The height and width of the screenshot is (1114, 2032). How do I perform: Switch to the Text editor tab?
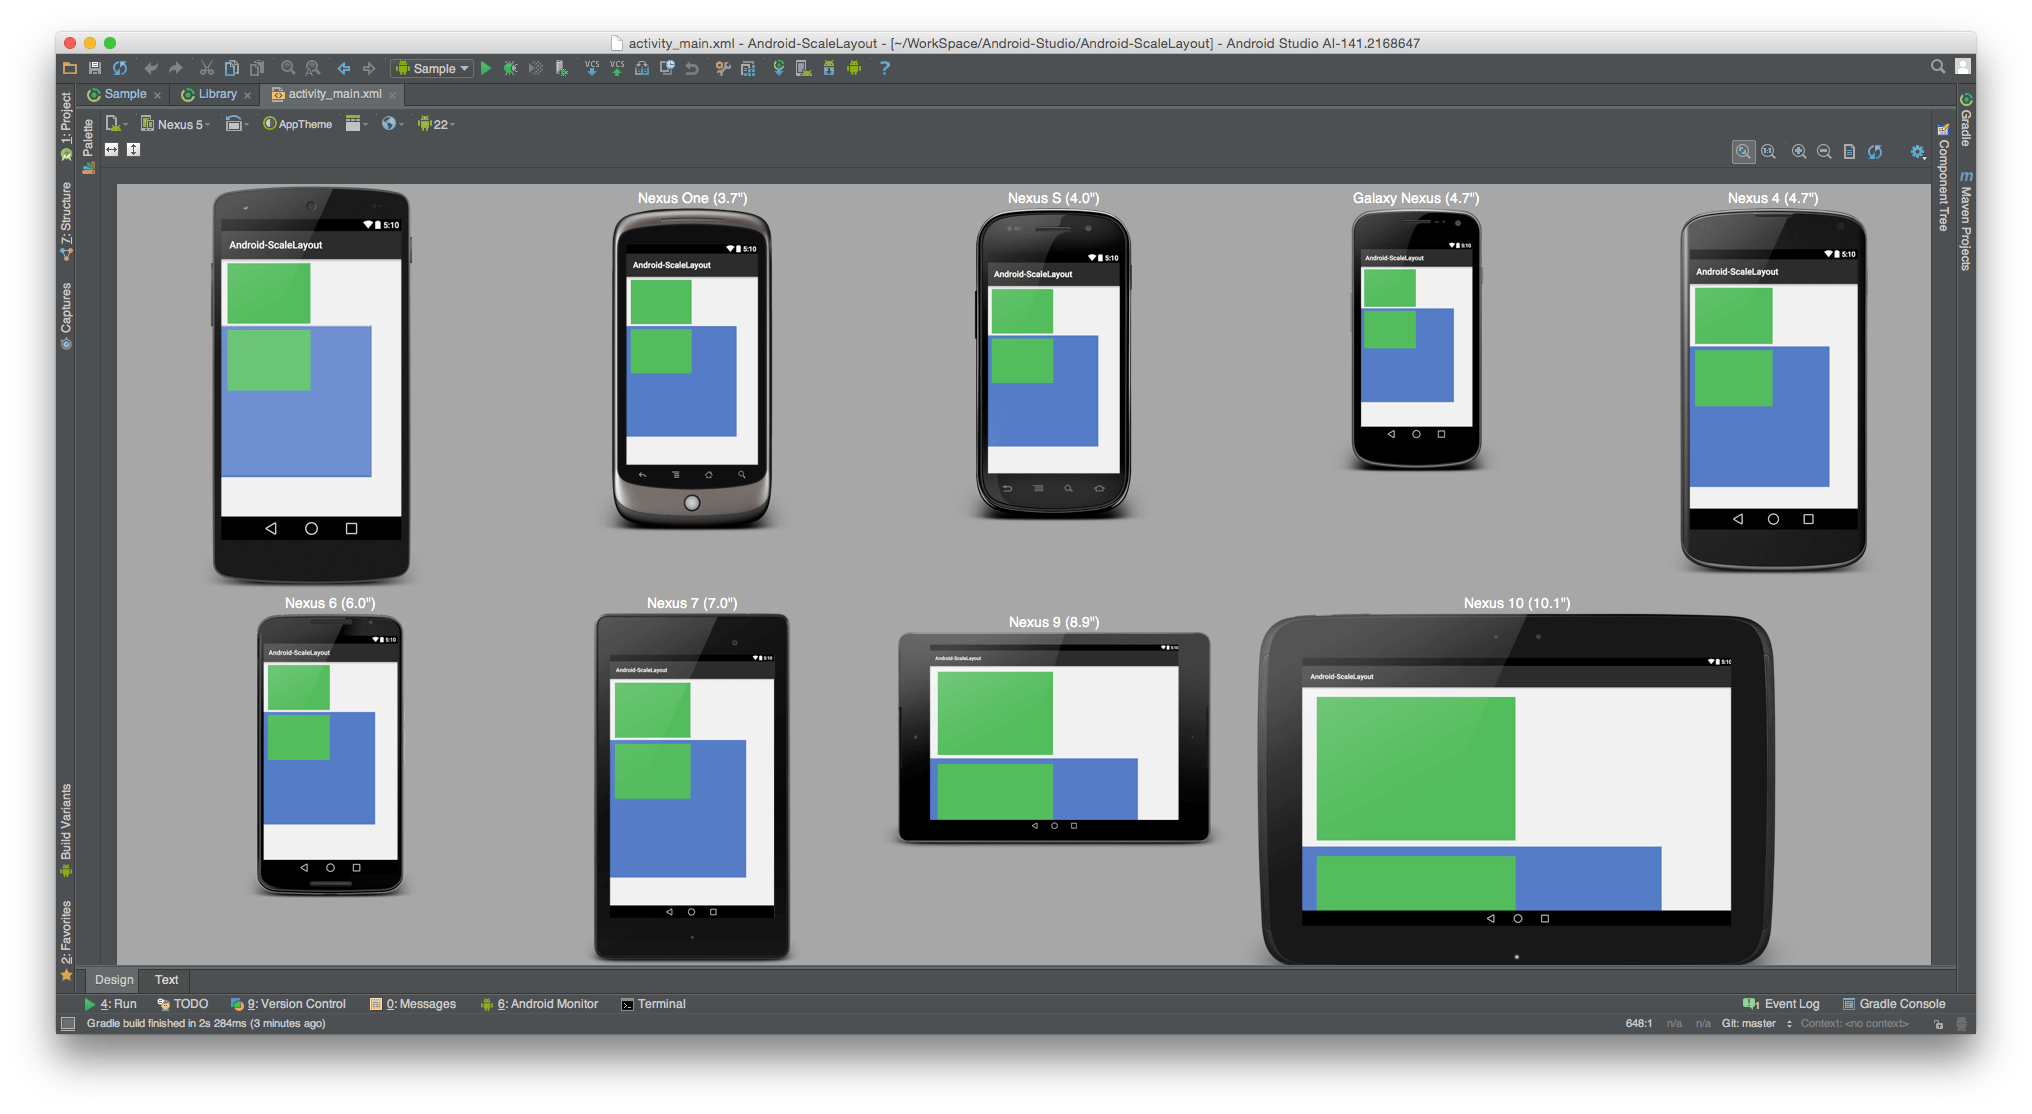[x=166, y=980]
